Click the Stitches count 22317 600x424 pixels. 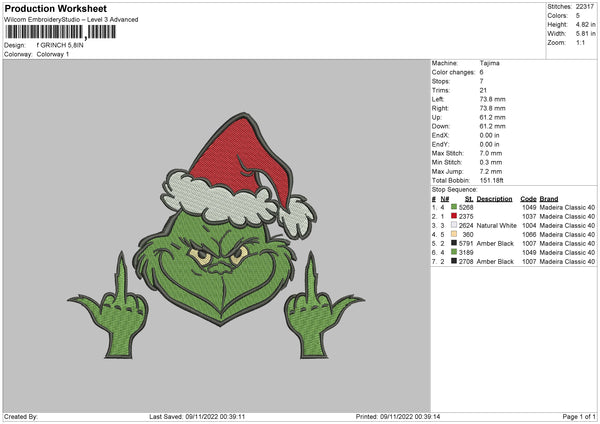click(585, 7)
